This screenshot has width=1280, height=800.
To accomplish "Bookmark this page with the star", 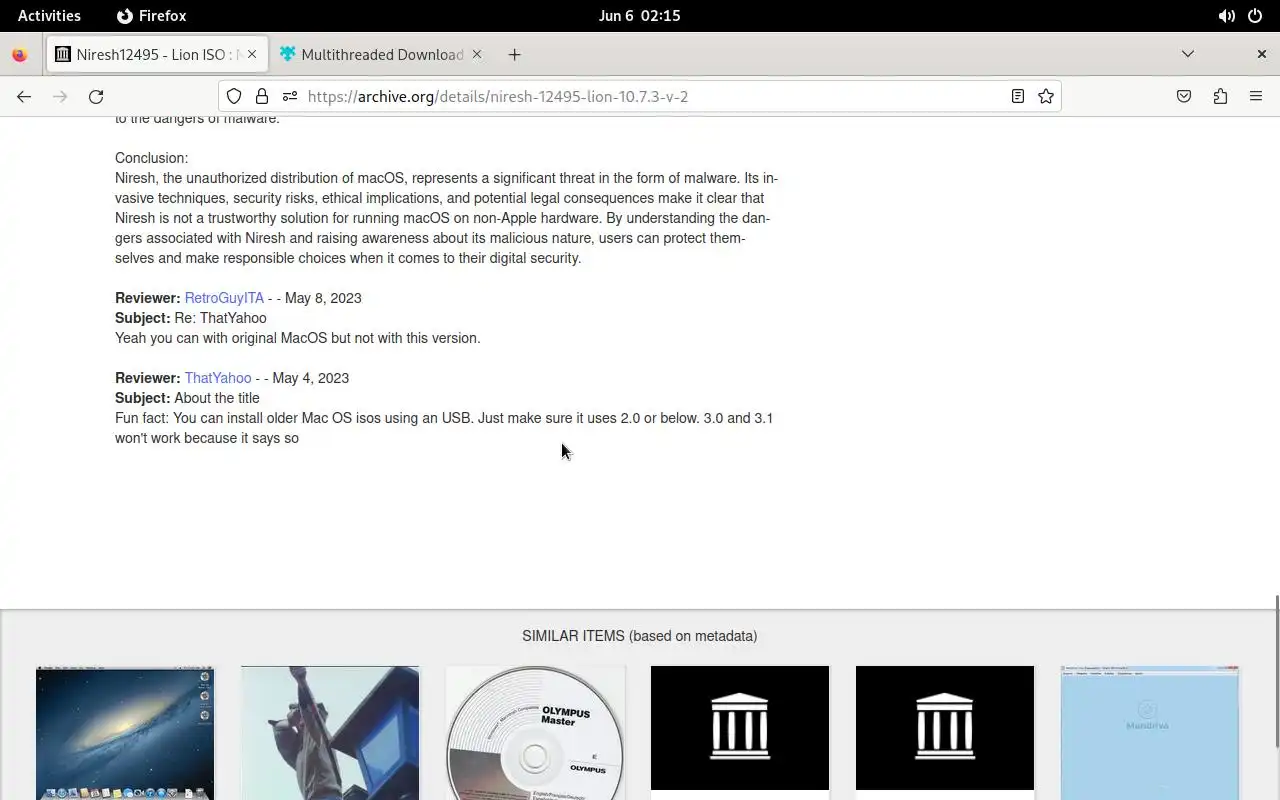I will point(1046,96).
